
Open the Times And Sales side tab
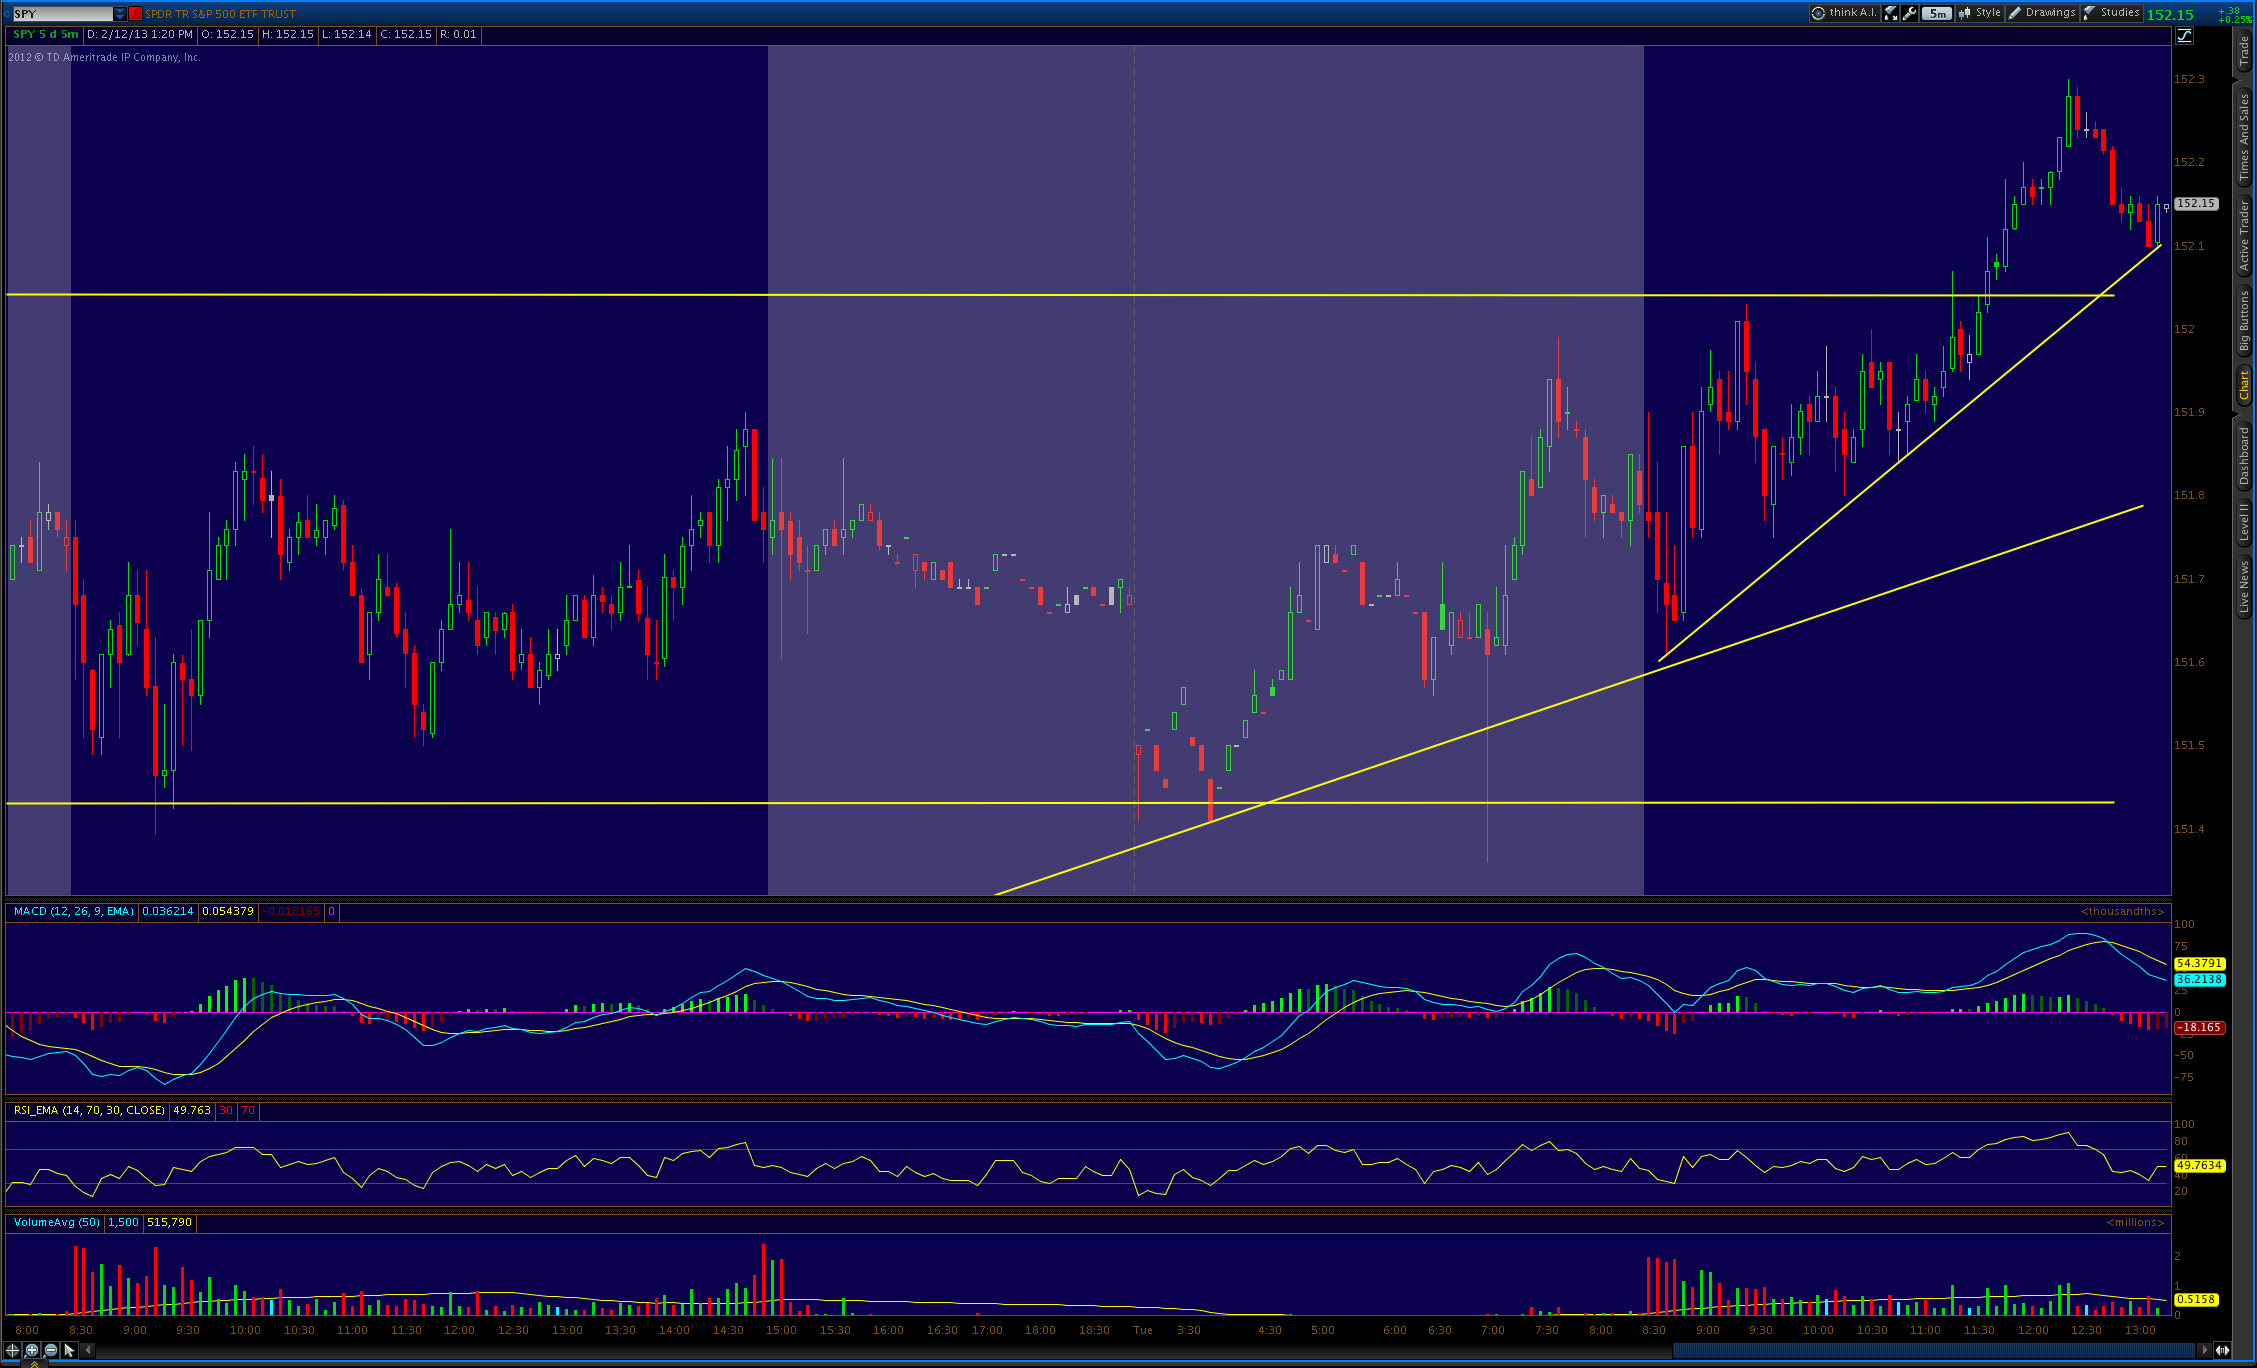tap(2245, 136)
